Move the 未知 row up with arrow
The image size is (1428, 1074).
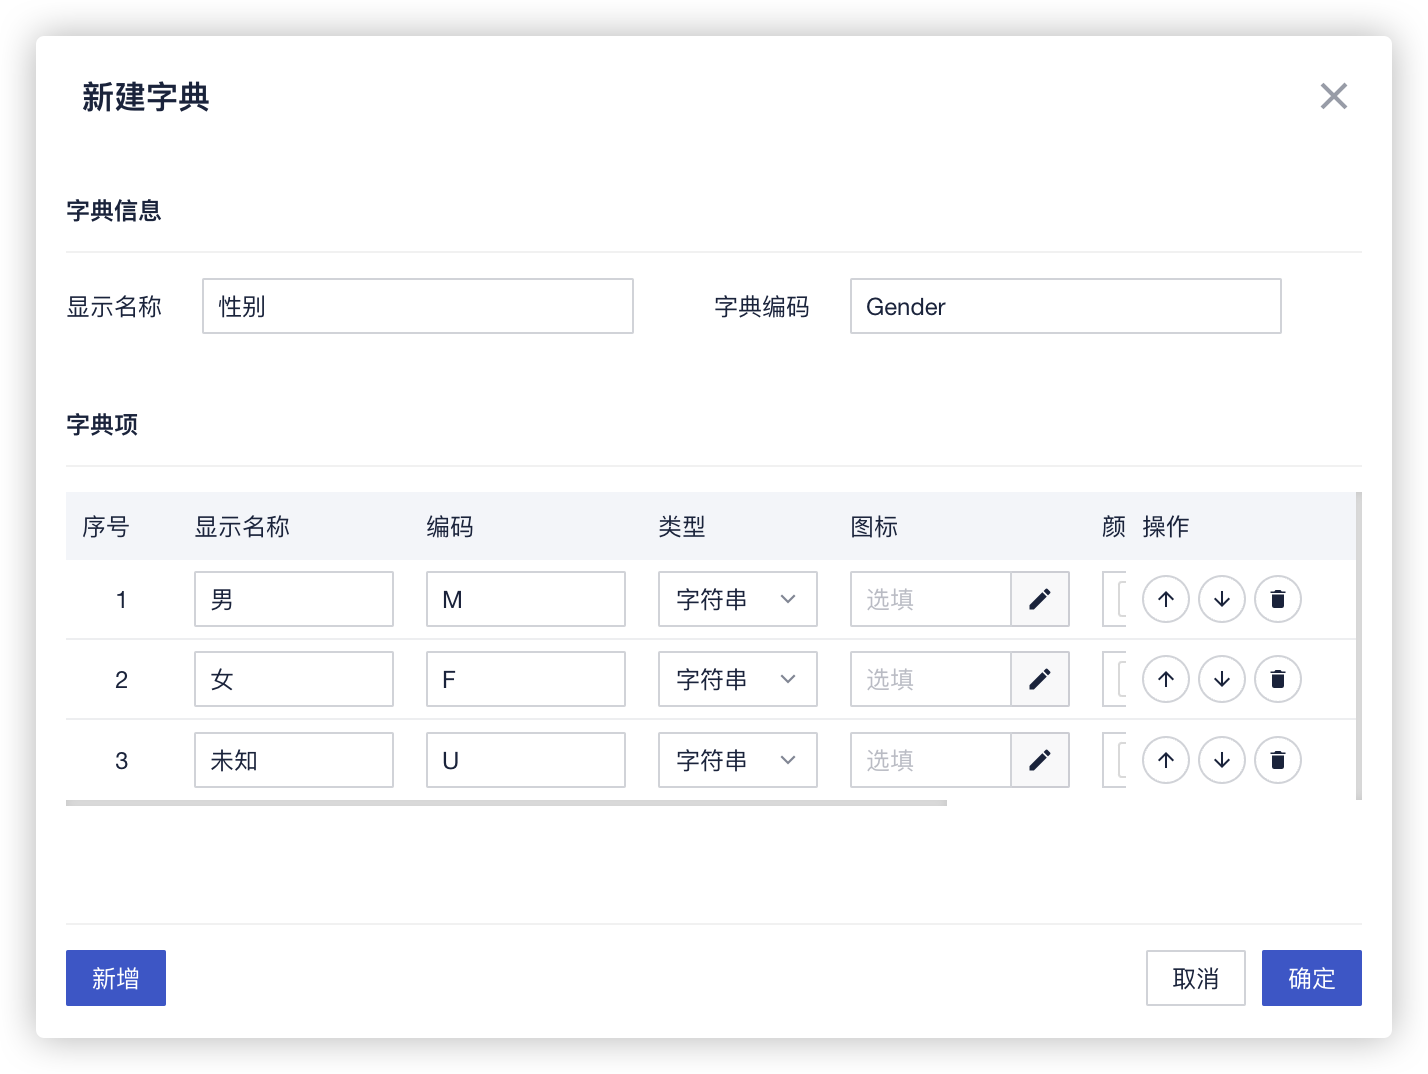[x=1165, y=760]
